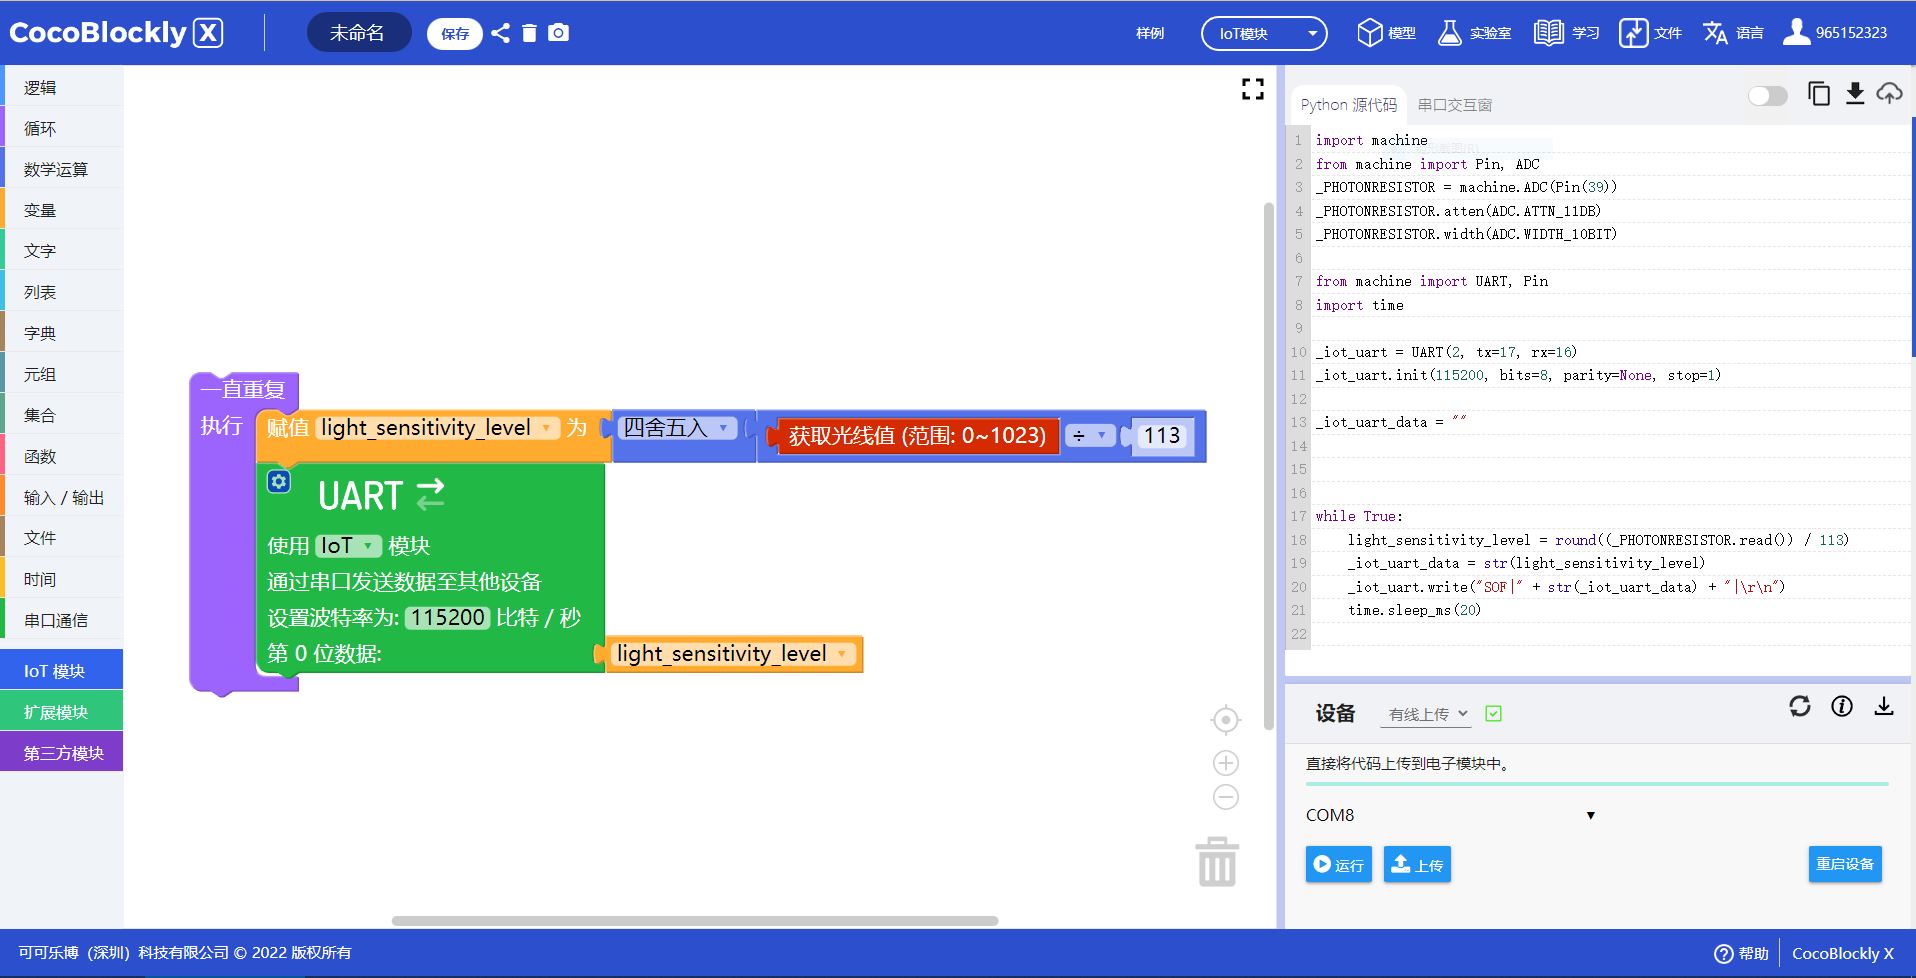Zoom in on the block workspace
The height and width of the screenshot is (978, 1916).
click(1225, 763)
